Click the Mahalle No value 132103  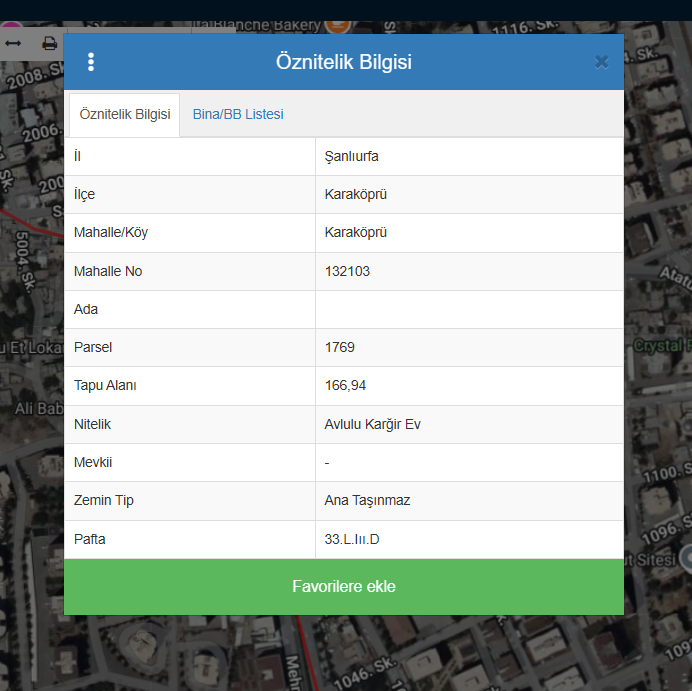(x=347, y=271)
